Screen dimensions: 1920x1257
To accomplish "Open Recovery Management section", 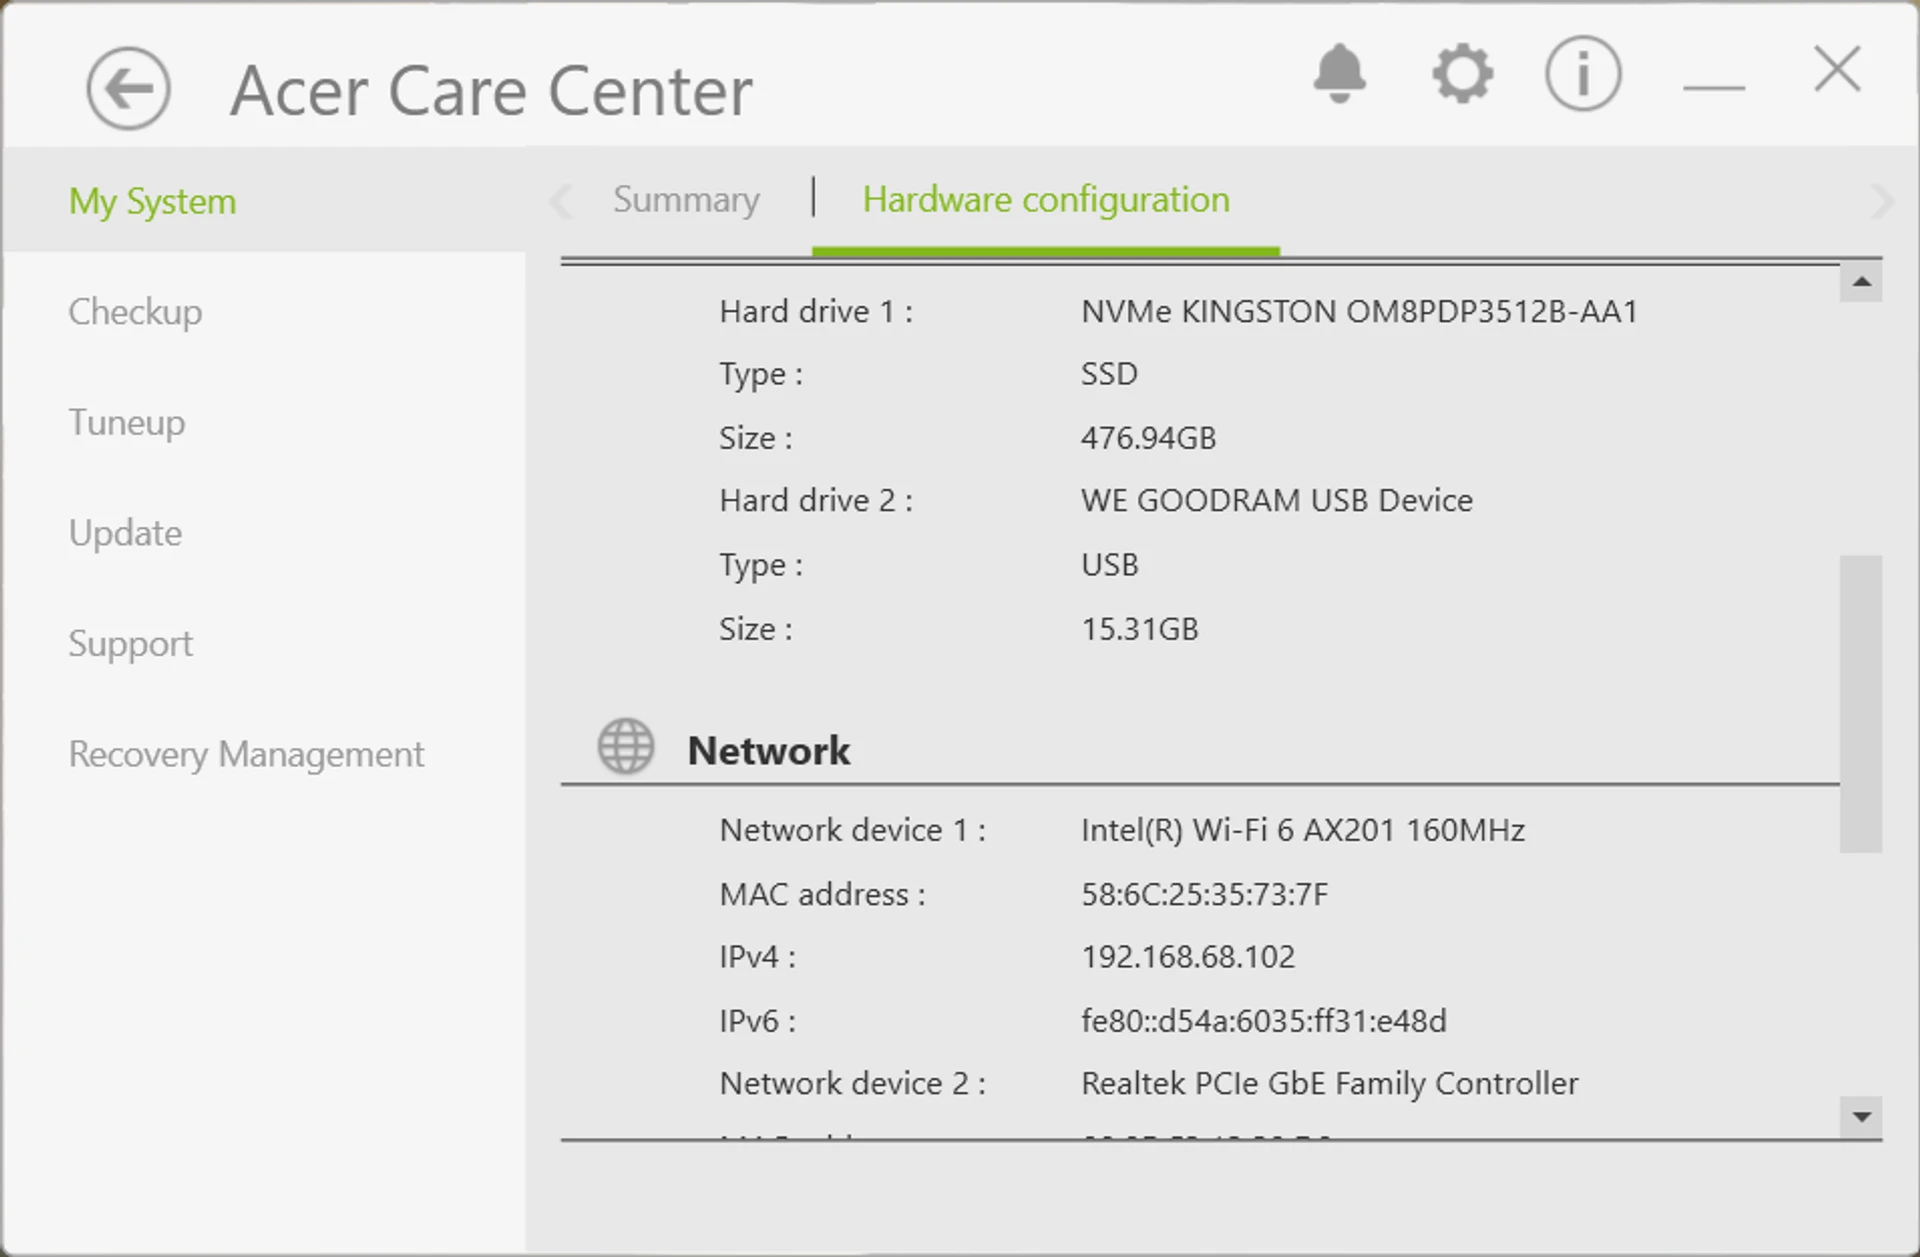I will [246, 754].
